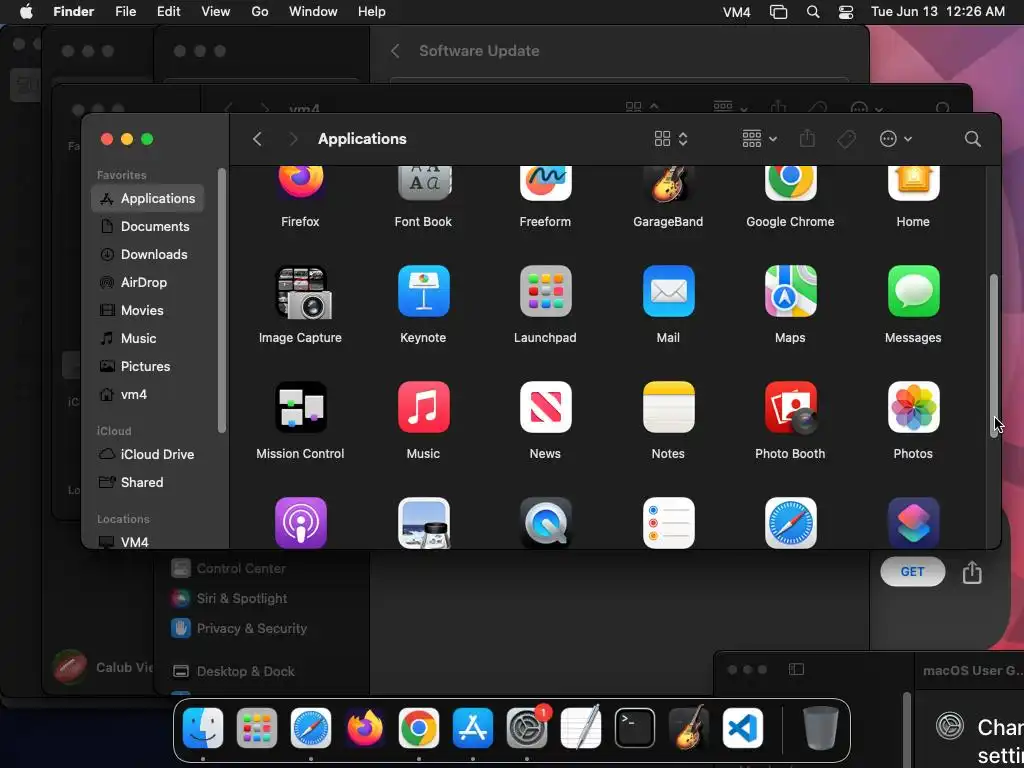Open the Finder menu in menu bar
The width and height of the screenshot is (1024, 768).
click(x=73, y=12)
